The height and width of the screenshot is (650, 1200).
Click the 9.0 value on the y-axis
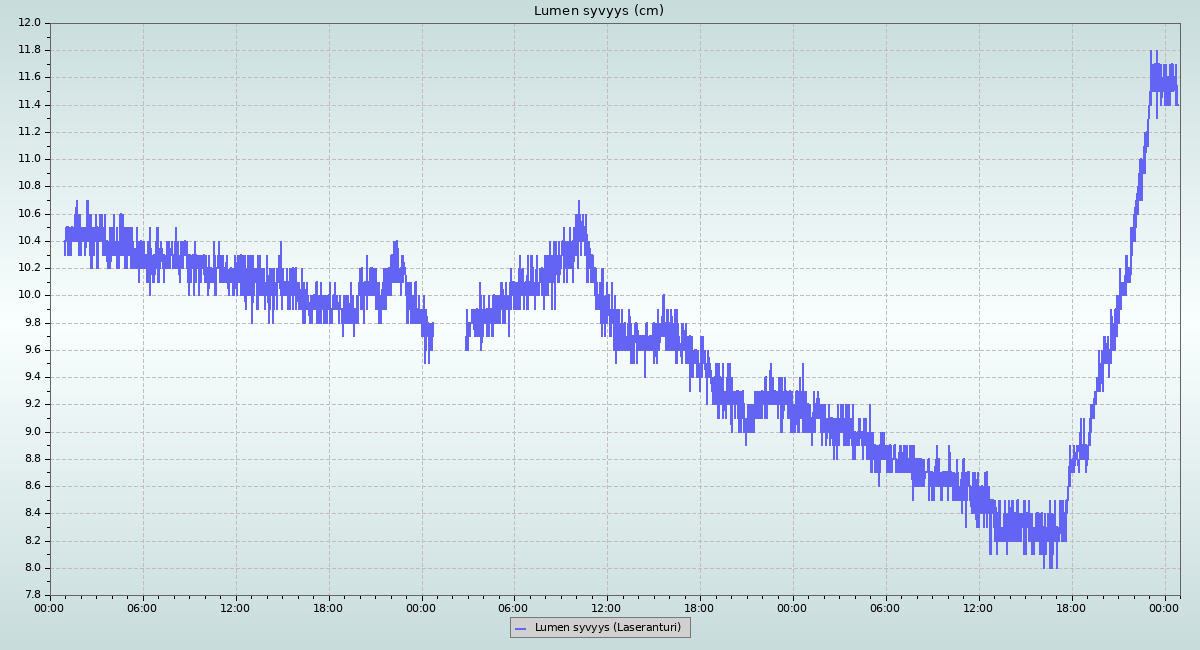coord(30,432)
